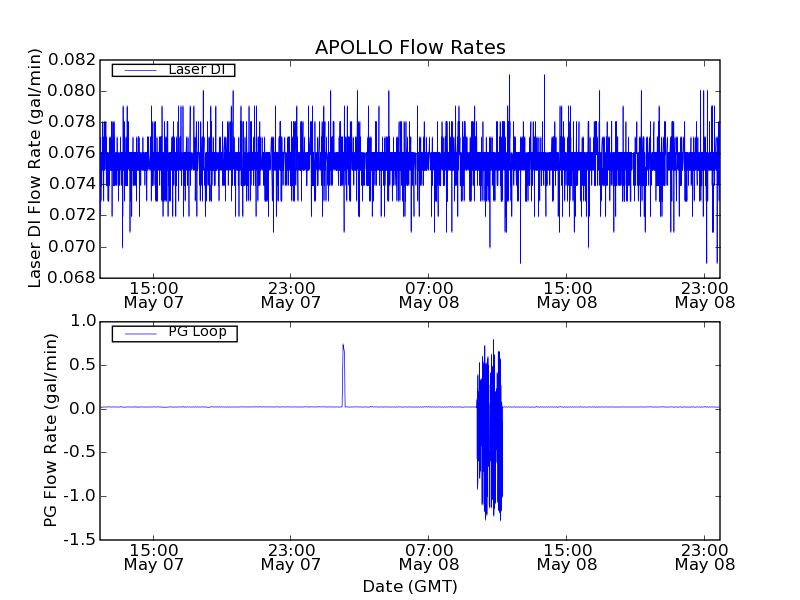Click the -1.5 tick on the bottom plot
Screen dimensions: 800x600
tap(80, 540)
